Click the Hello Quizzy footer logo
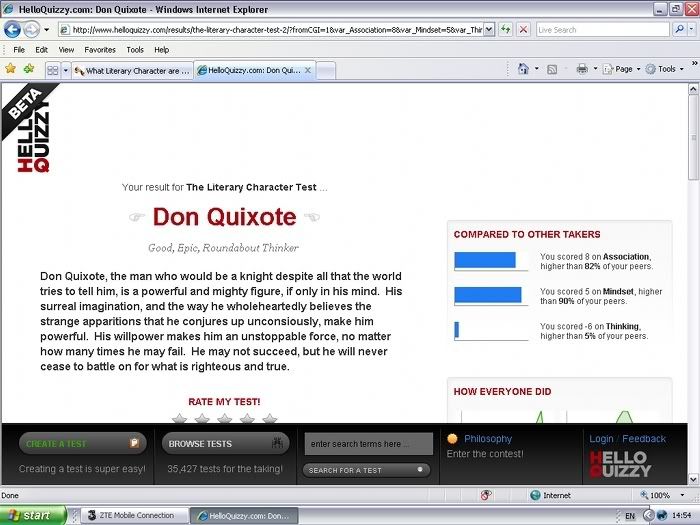Viewport: 700px width, 525px height. click(620, 464)
